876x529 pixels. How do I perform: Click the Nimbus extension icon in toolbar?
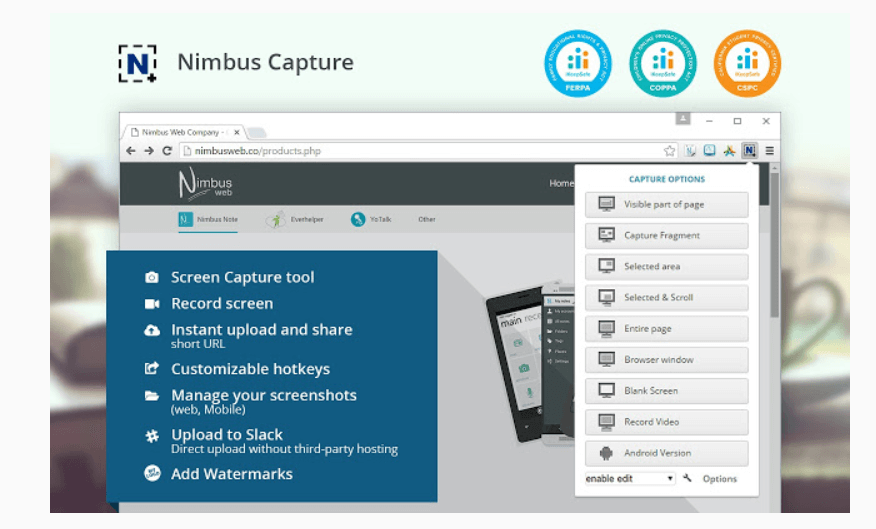point(749,151)
